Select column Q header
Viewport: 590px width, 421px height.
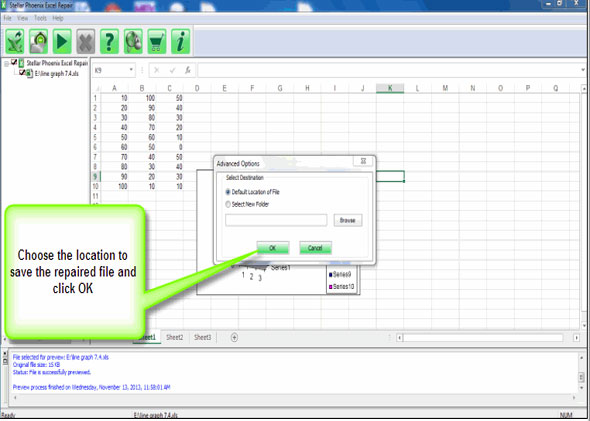pos(555,88)
